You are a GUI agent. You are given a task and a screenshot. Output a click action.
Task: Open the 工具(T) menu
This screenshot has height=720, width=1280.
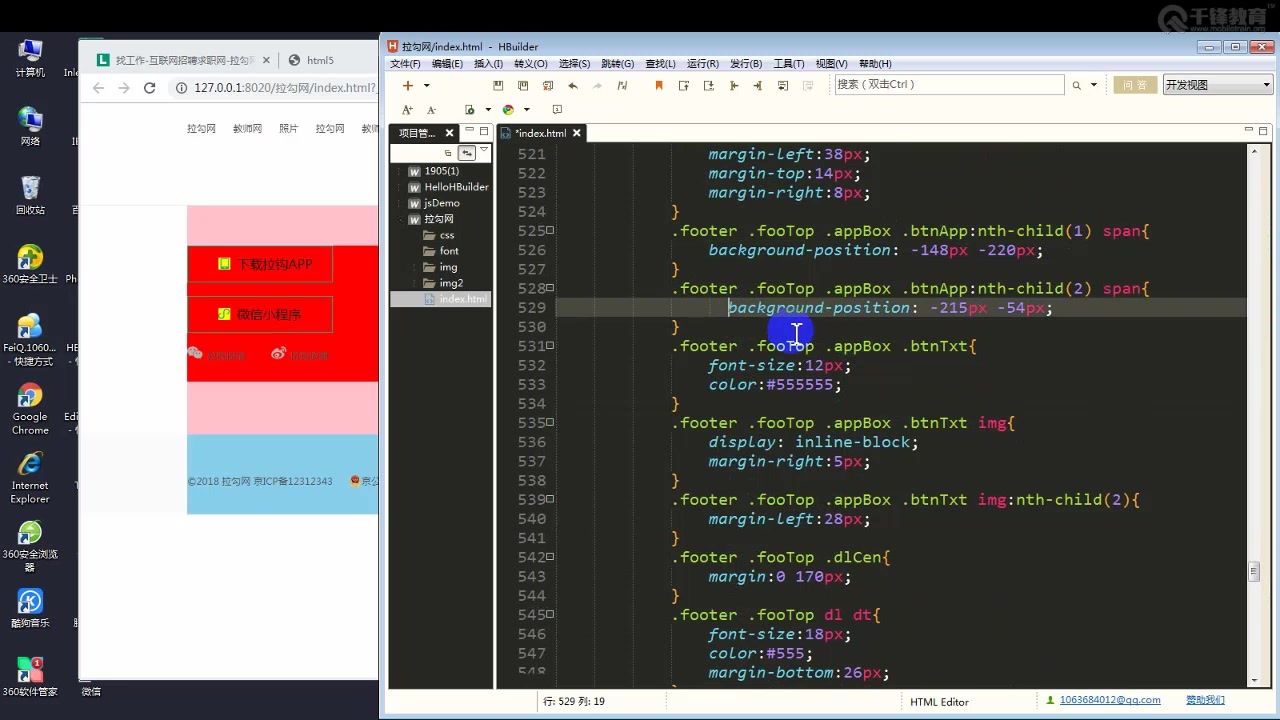(x=789, y=64)
